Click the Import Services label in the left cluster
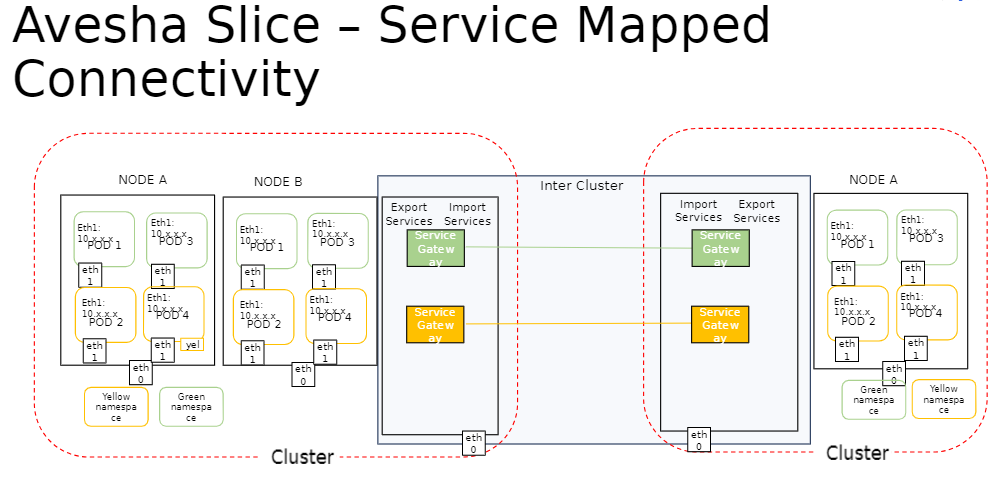This screenshot has width=1004, height=481. 467,214
